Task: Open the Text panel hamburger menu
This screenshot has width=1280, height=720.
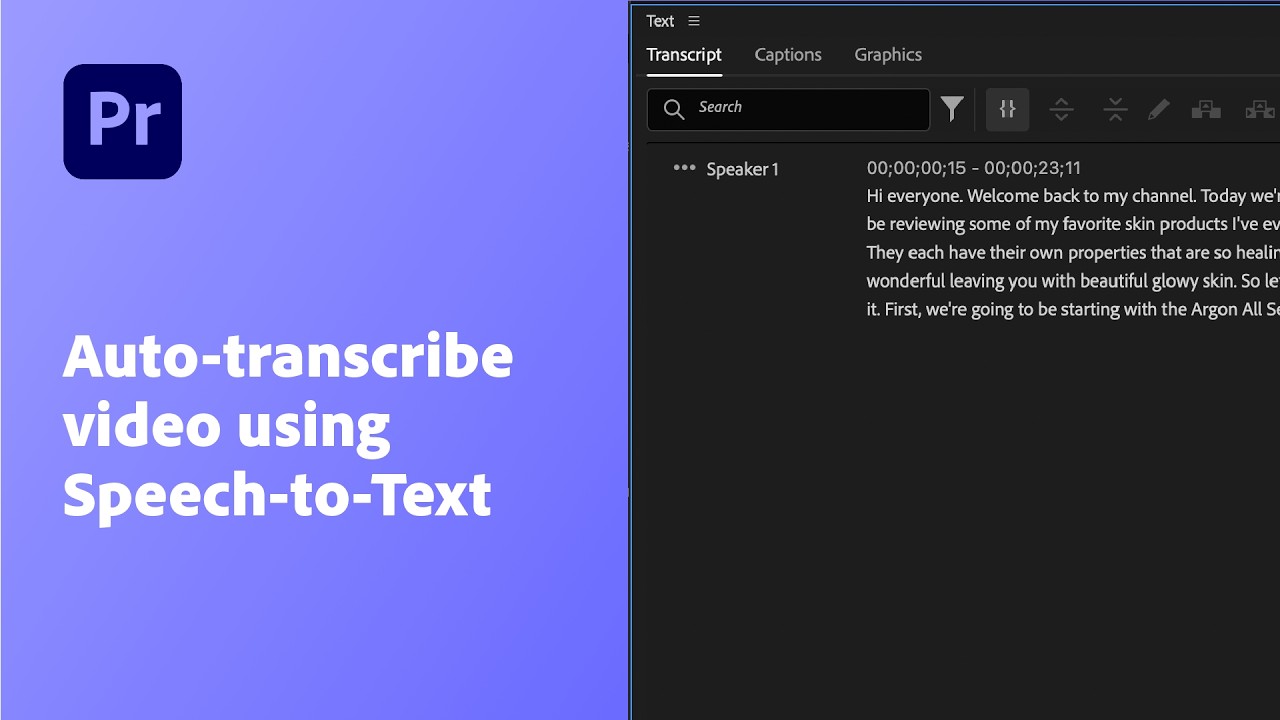Action: [x=694, y=21]
